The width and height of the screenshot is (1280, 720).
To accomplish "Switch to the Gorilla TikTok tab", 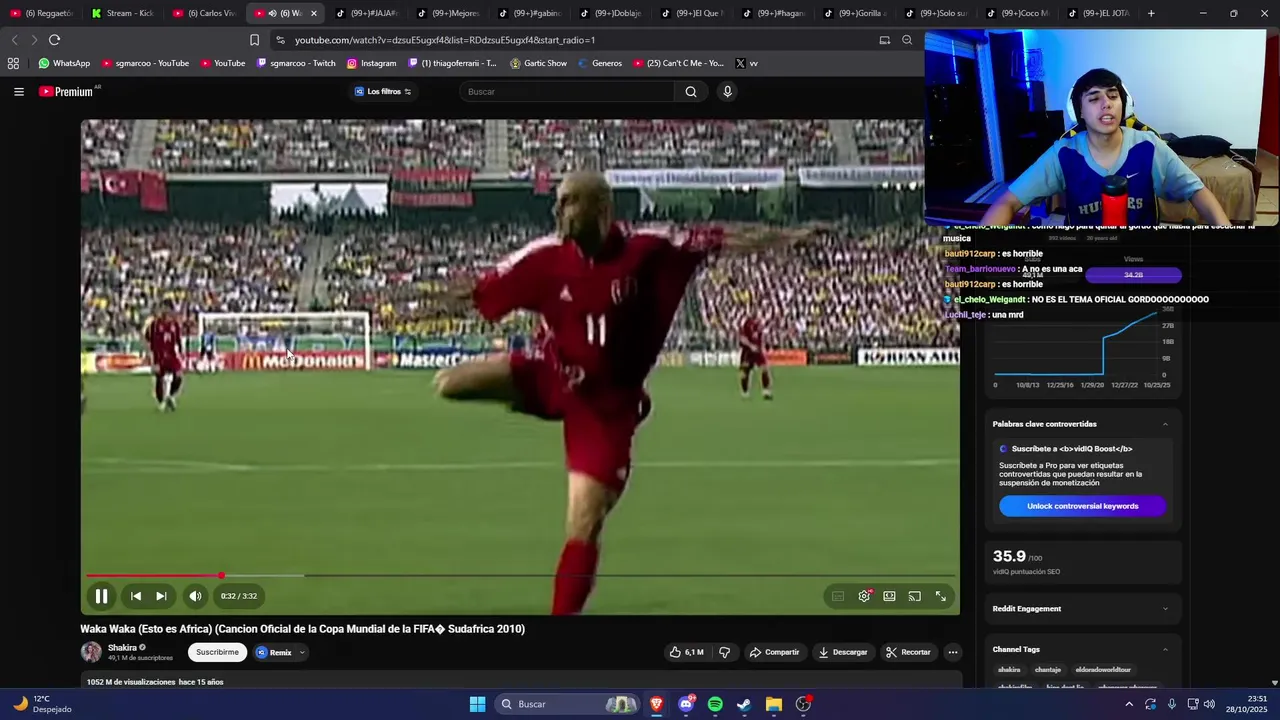I will click(x=856, y=13).
